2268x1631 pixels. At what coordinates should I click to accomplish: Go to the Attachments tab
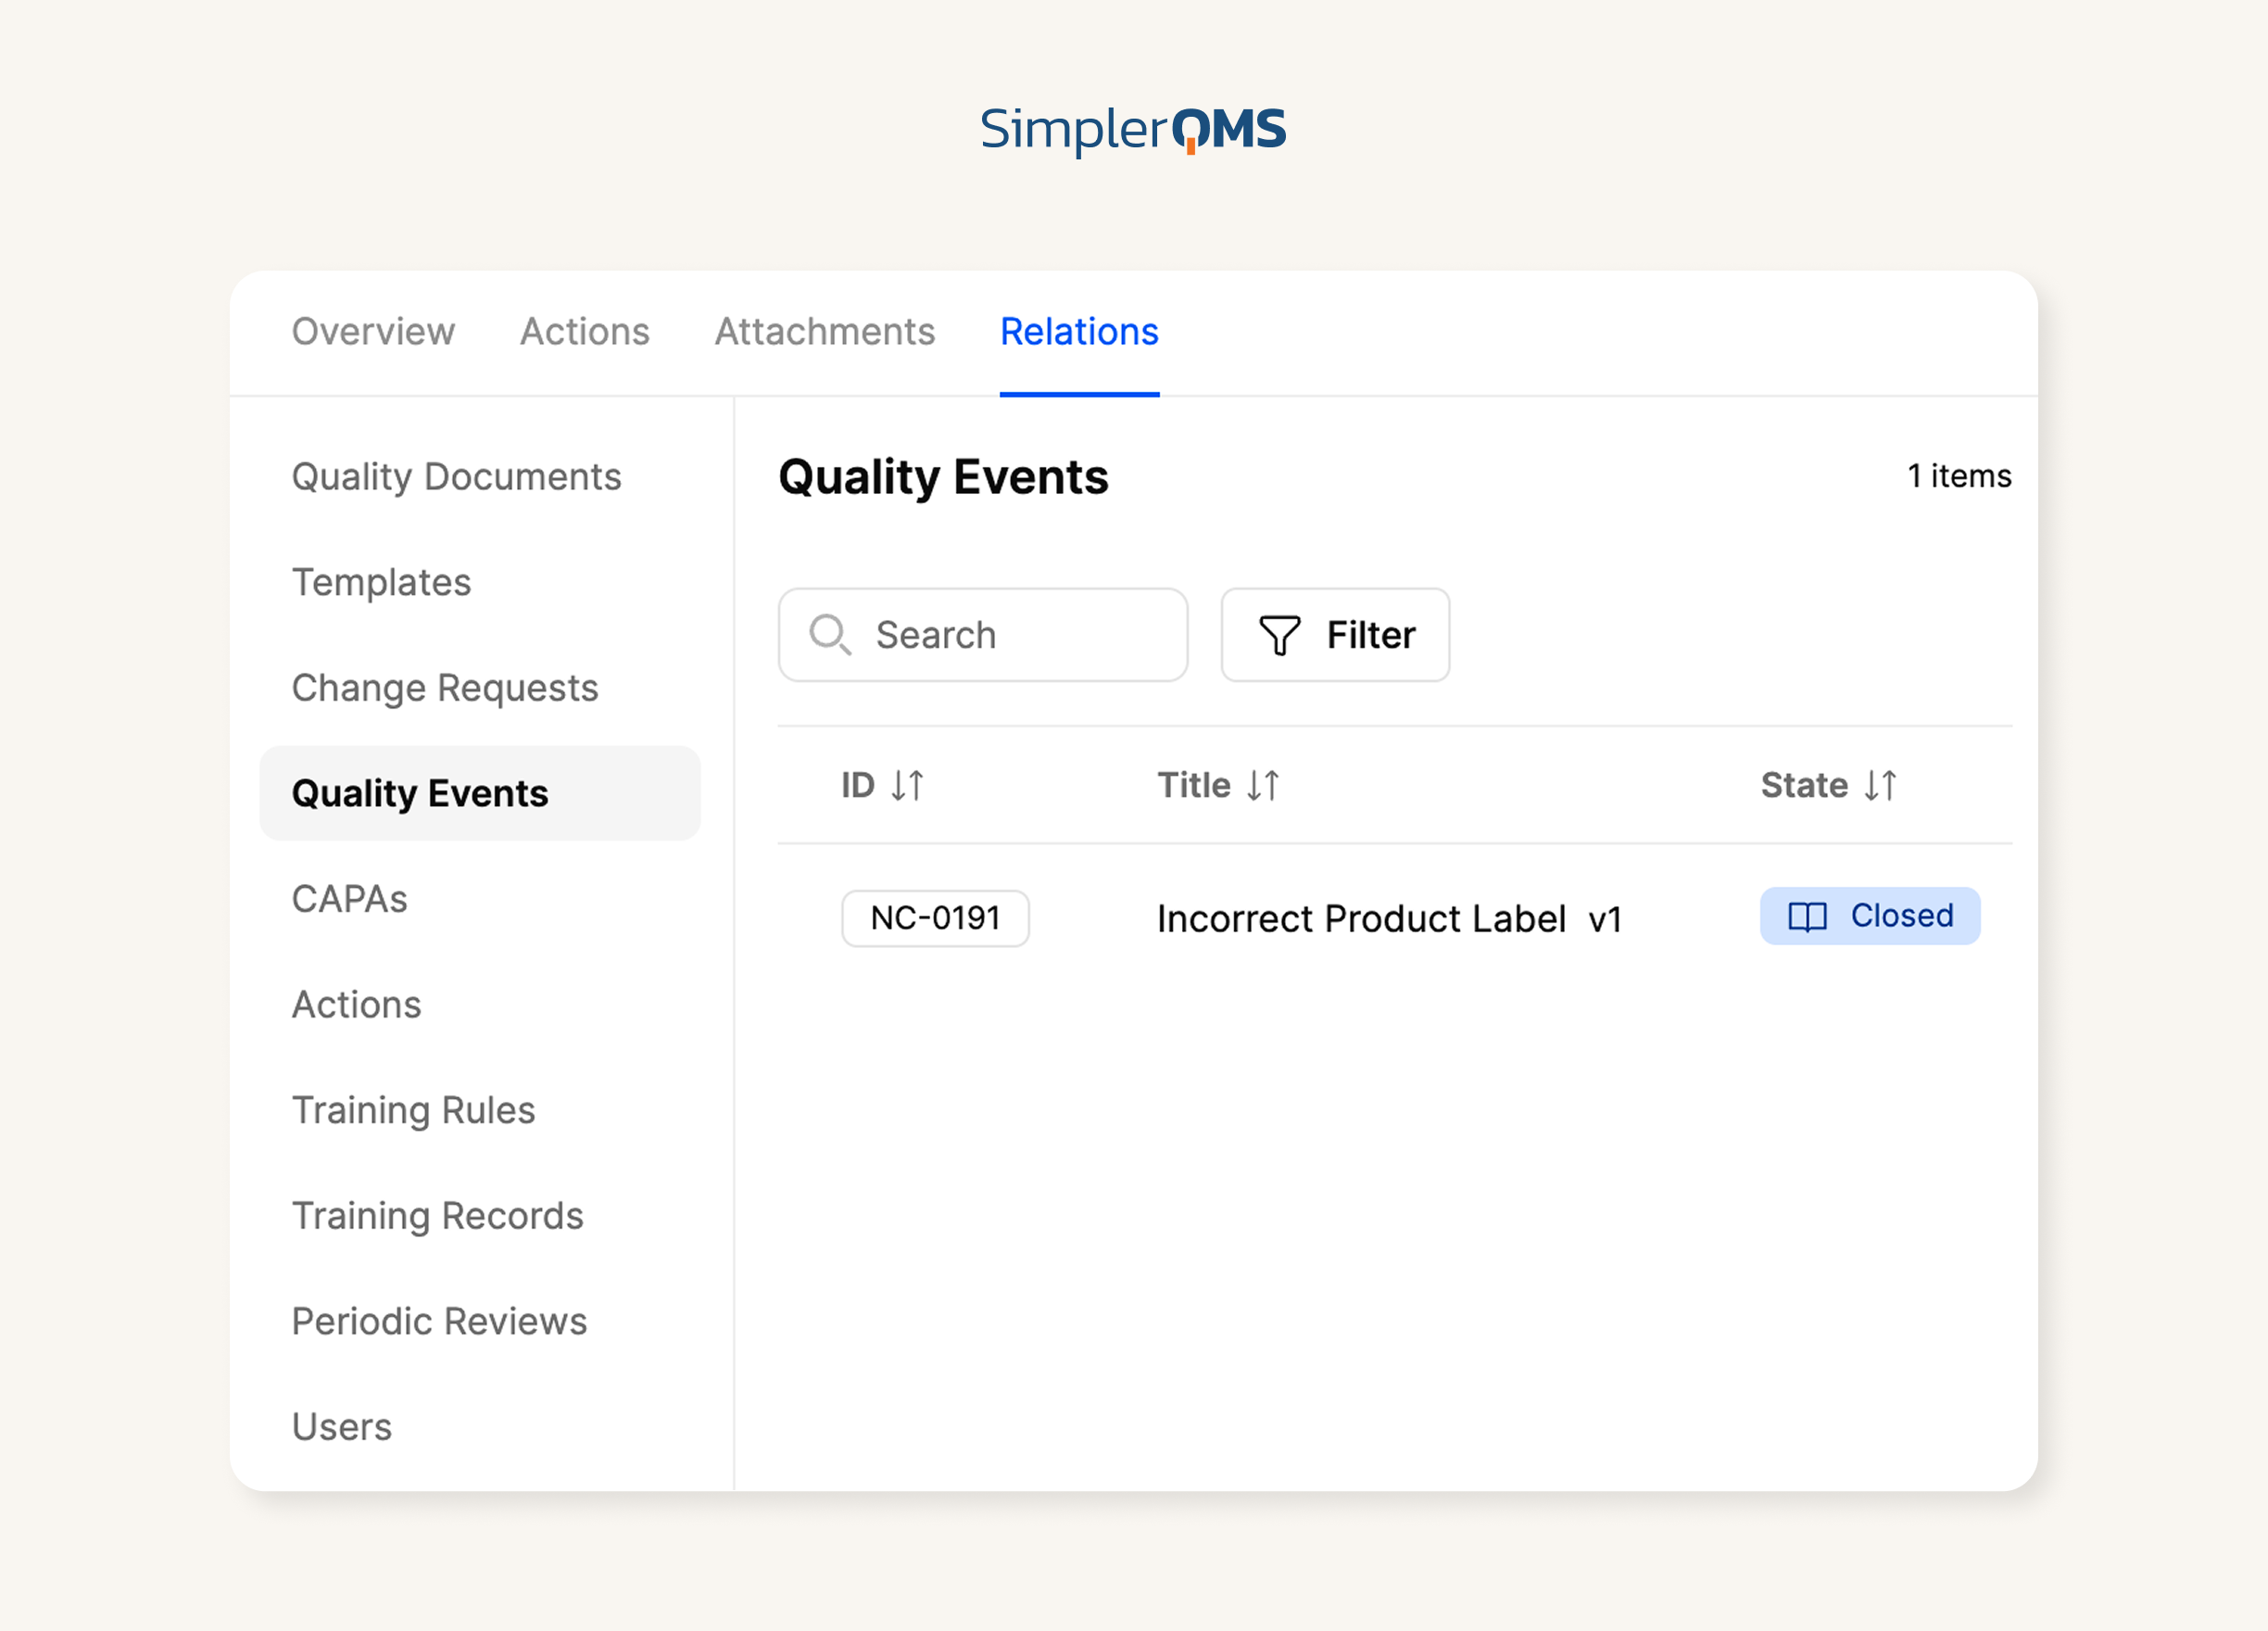[x=825, y=331]
